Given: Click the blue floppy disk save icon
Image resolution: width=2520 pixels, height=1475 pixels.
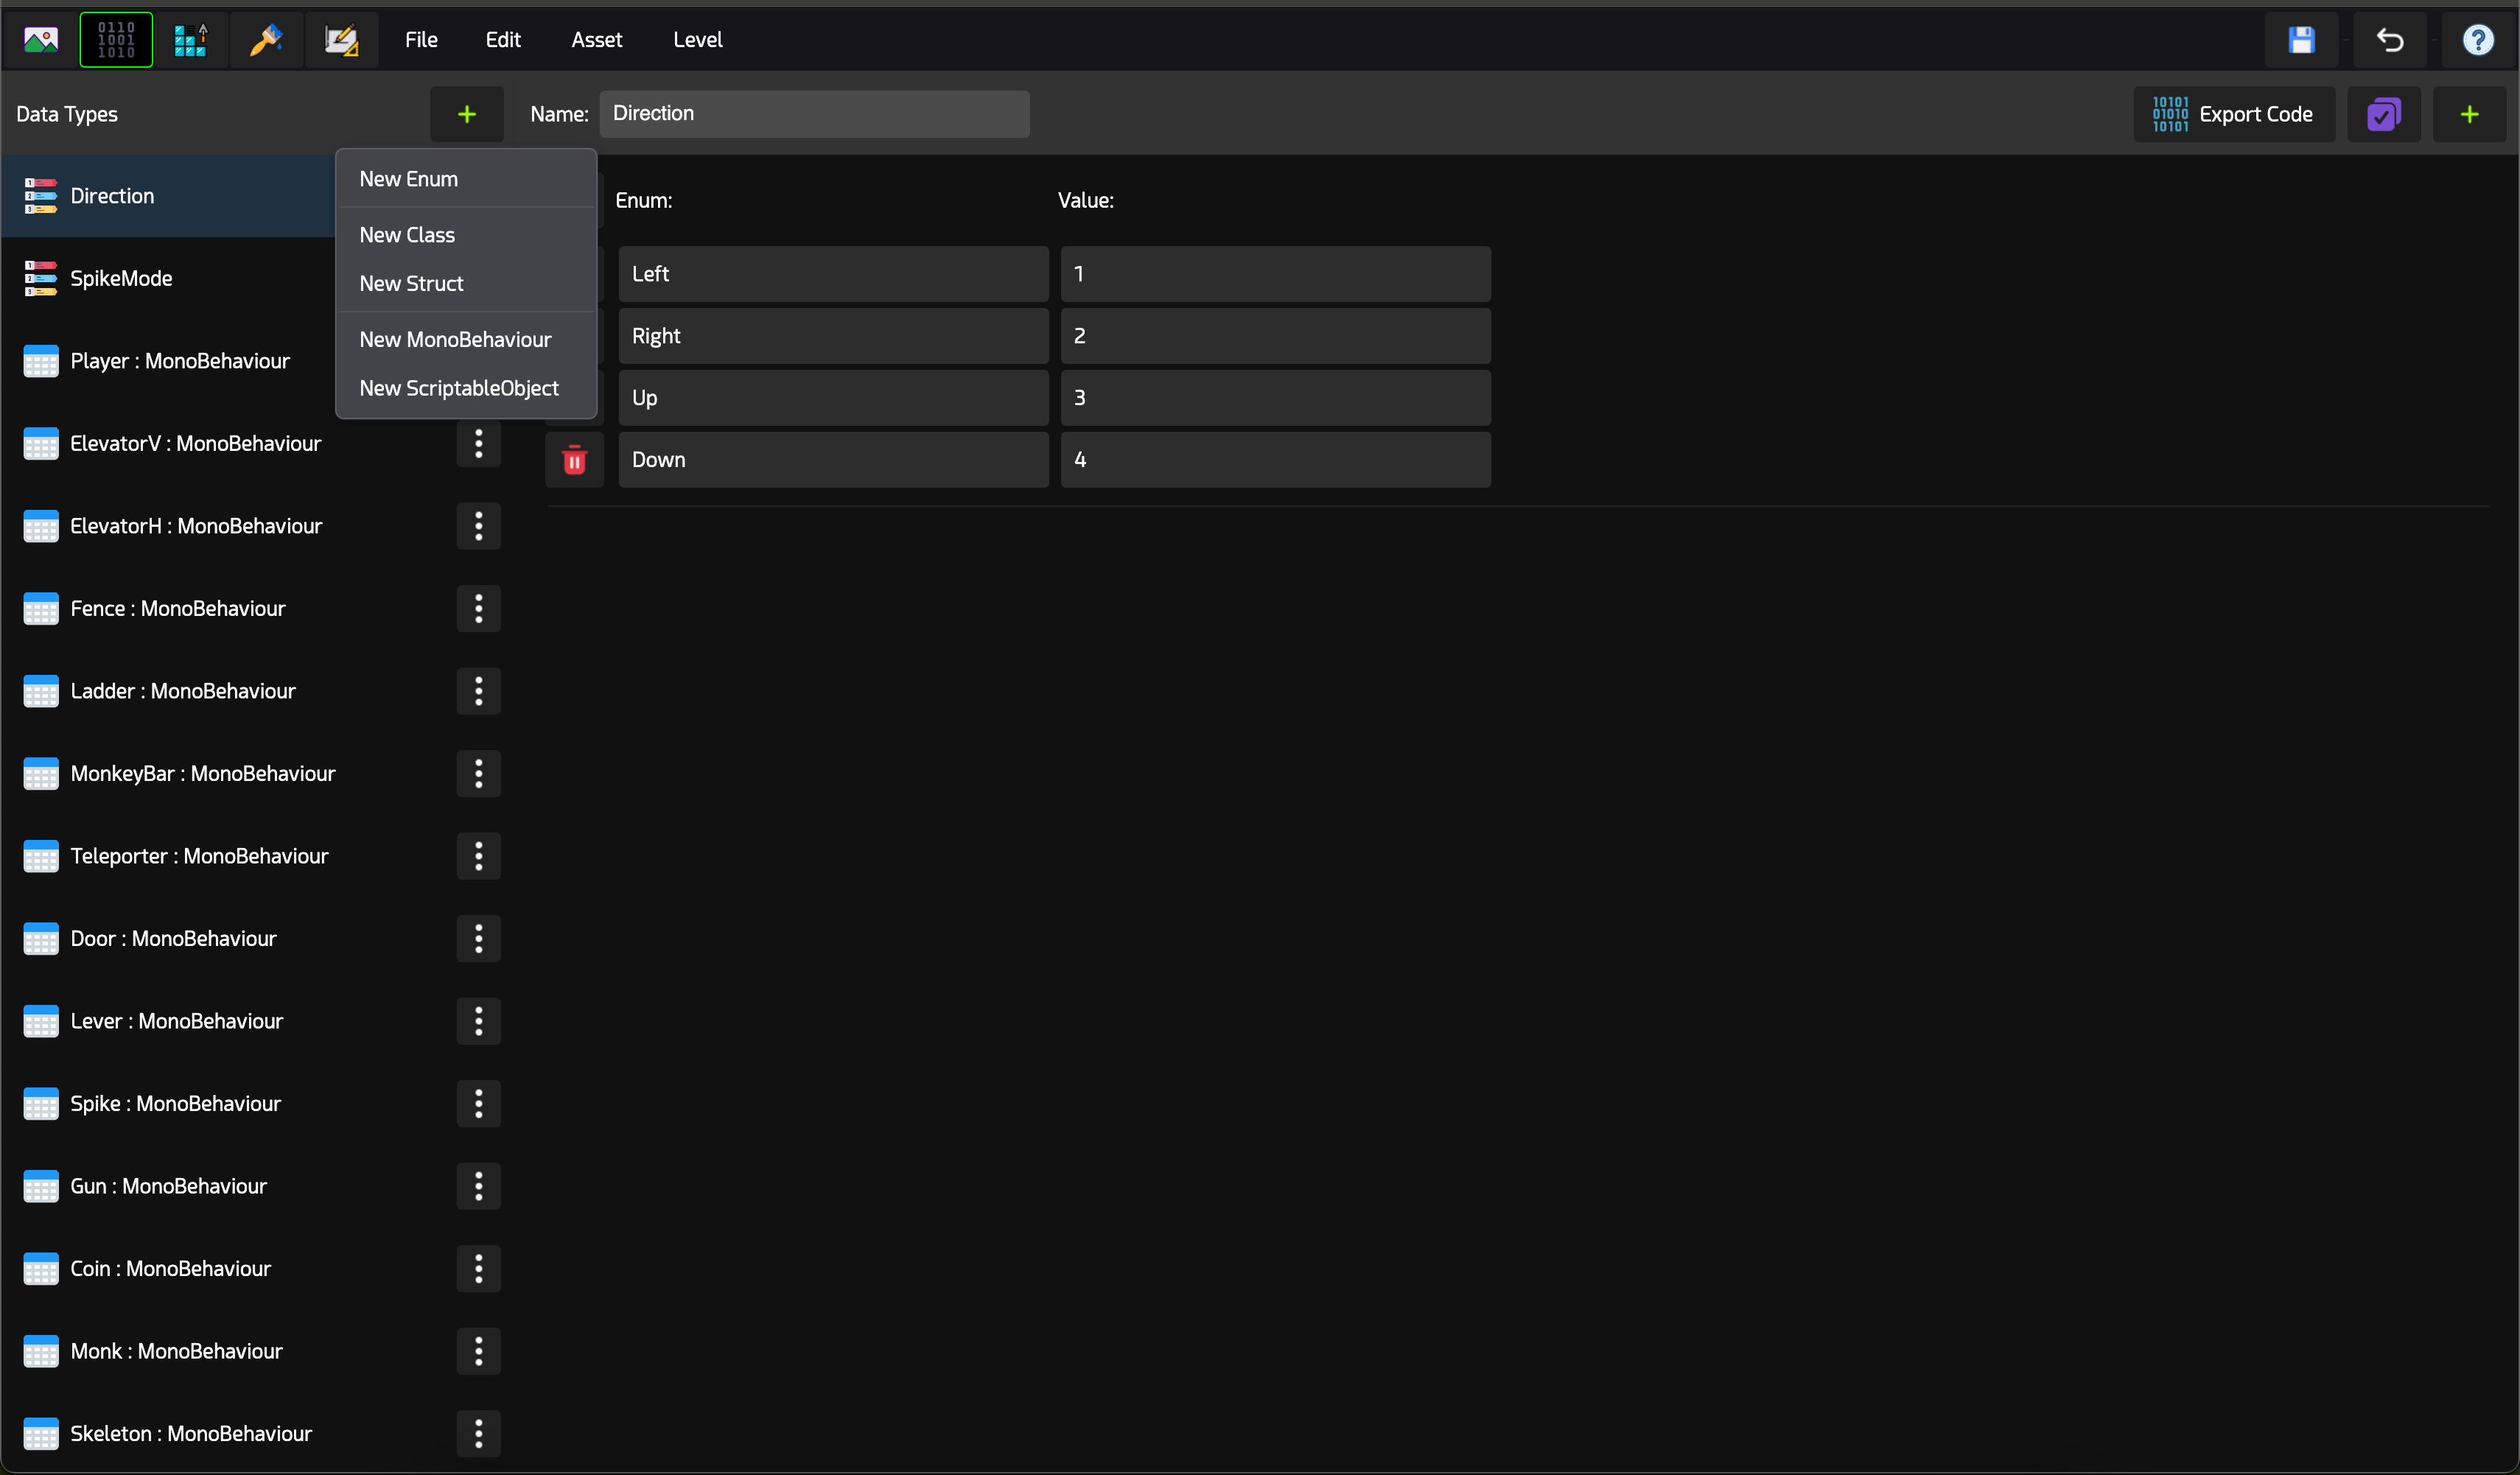Looking at the screenshot, I should coord(2301,40).
